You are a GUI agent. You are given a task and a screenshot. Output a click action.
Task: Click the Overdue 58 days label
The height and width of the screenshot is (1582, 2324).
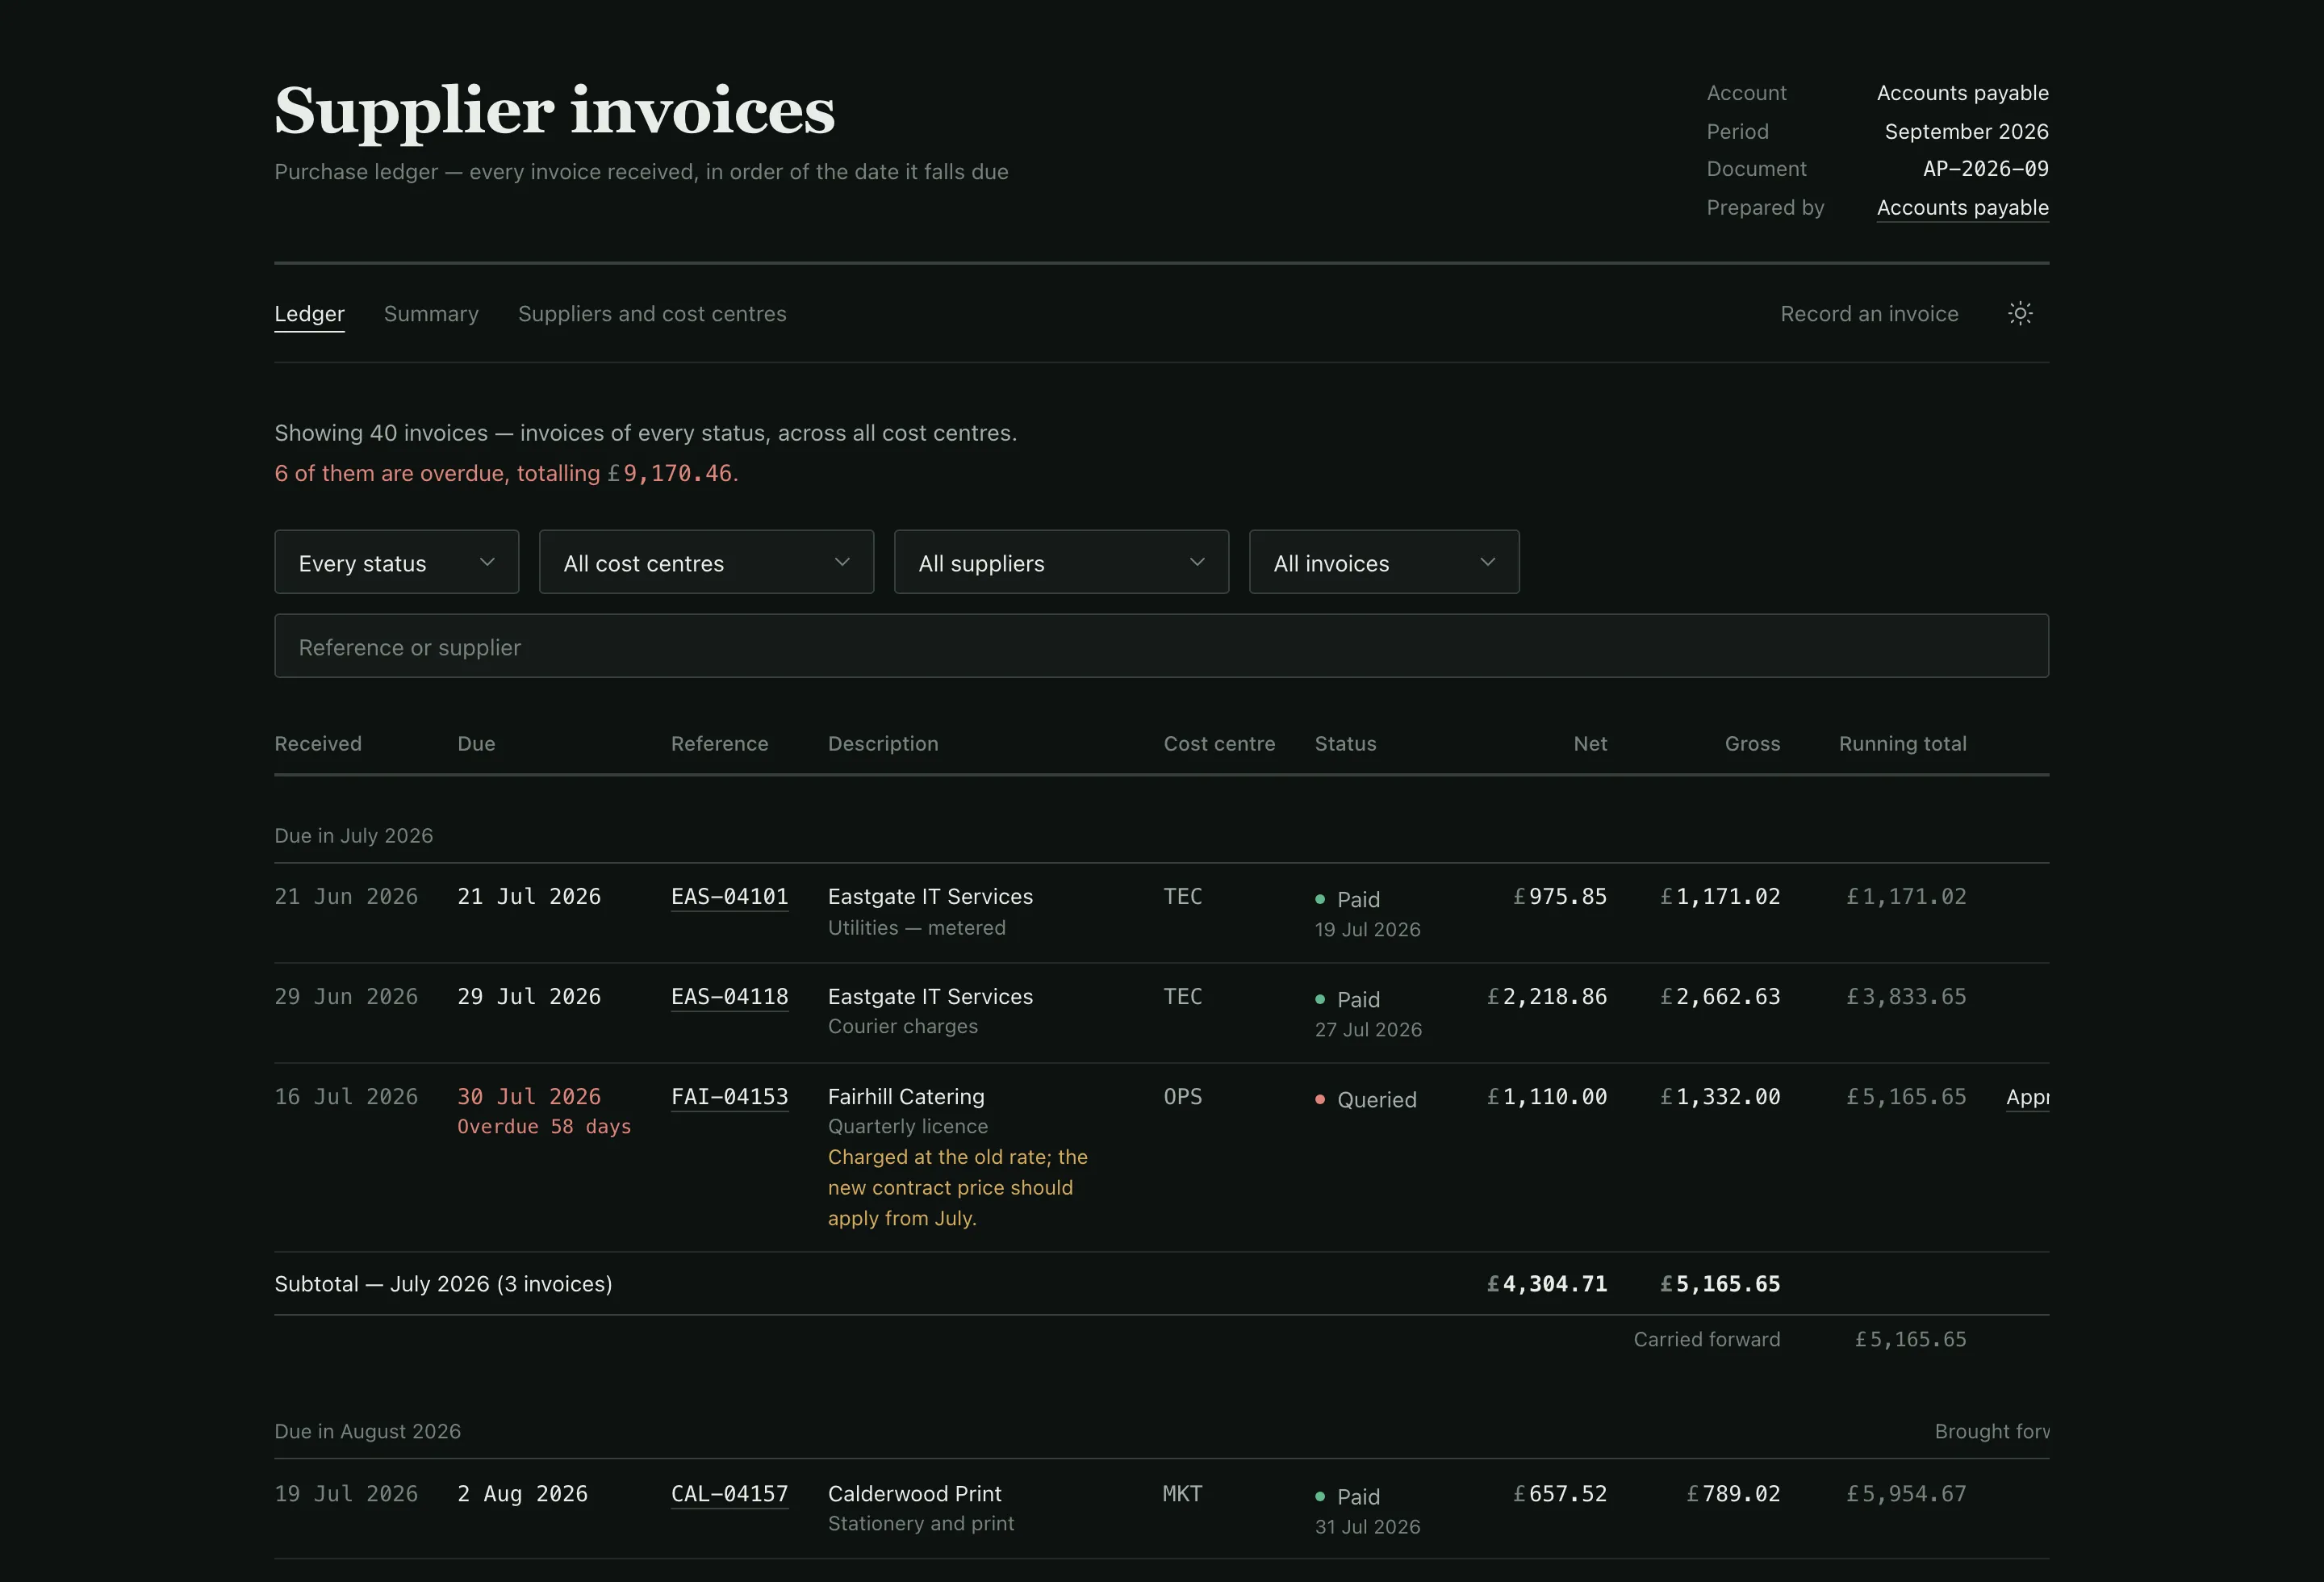coord(544,1127)
